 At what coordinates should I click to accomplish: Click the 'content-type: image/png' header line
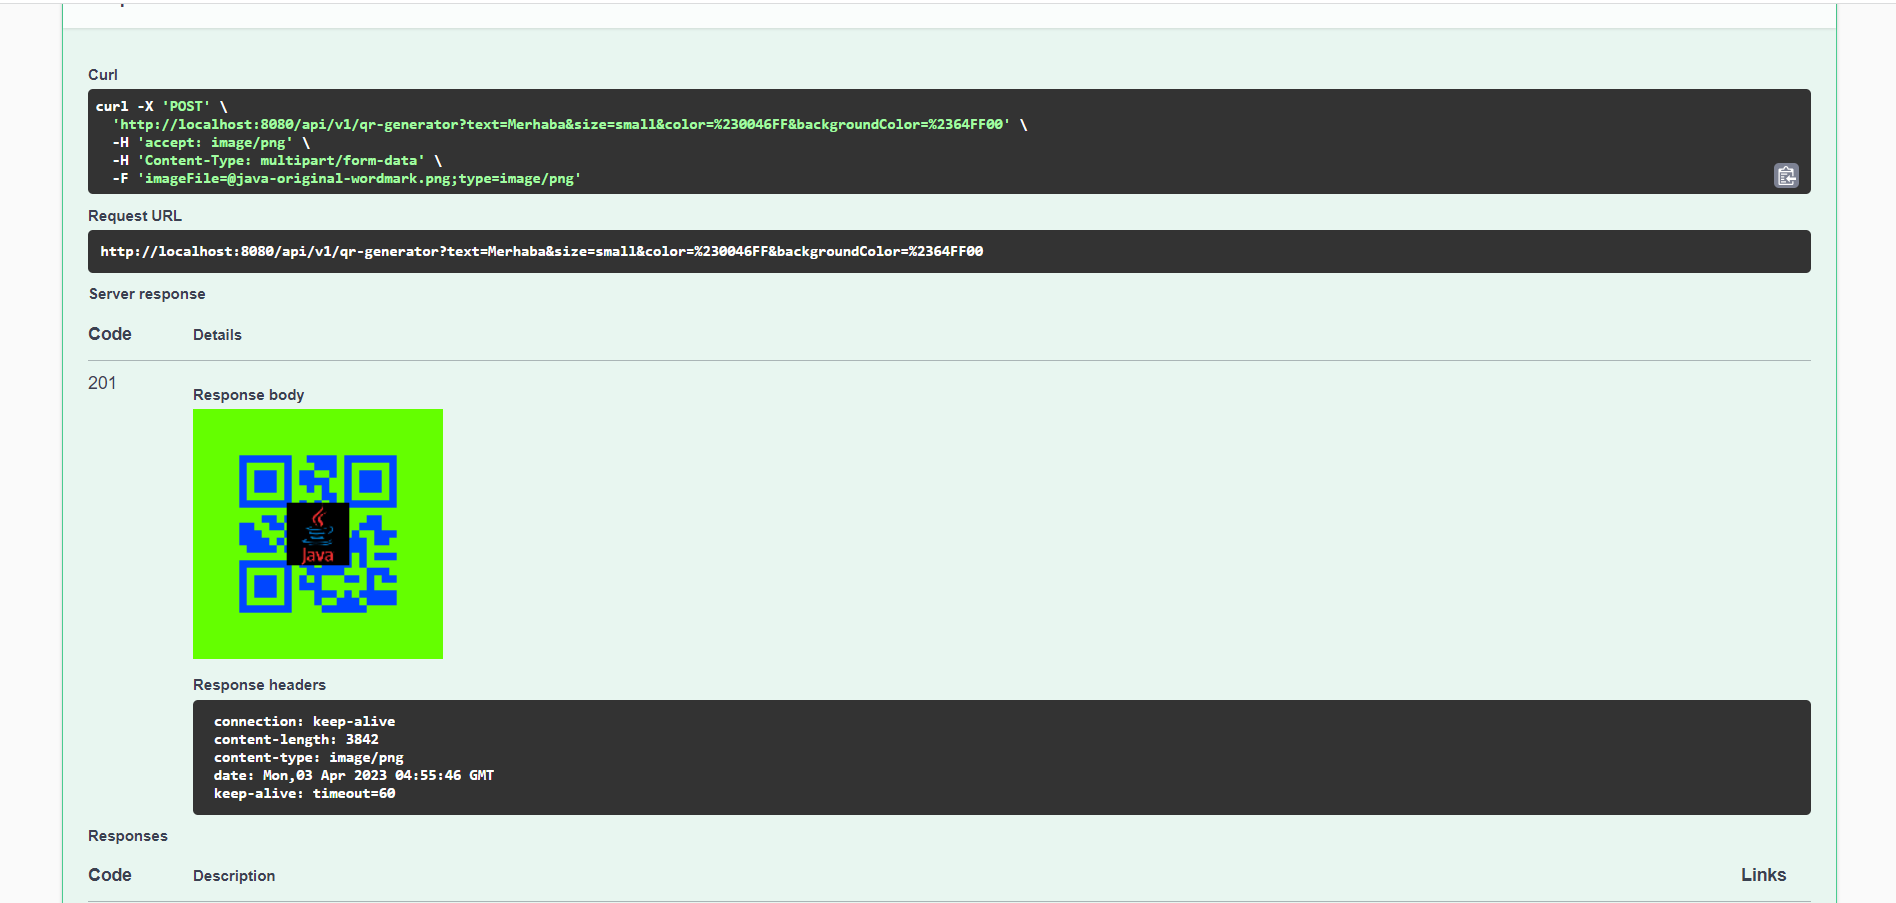[x=309, y=758]
